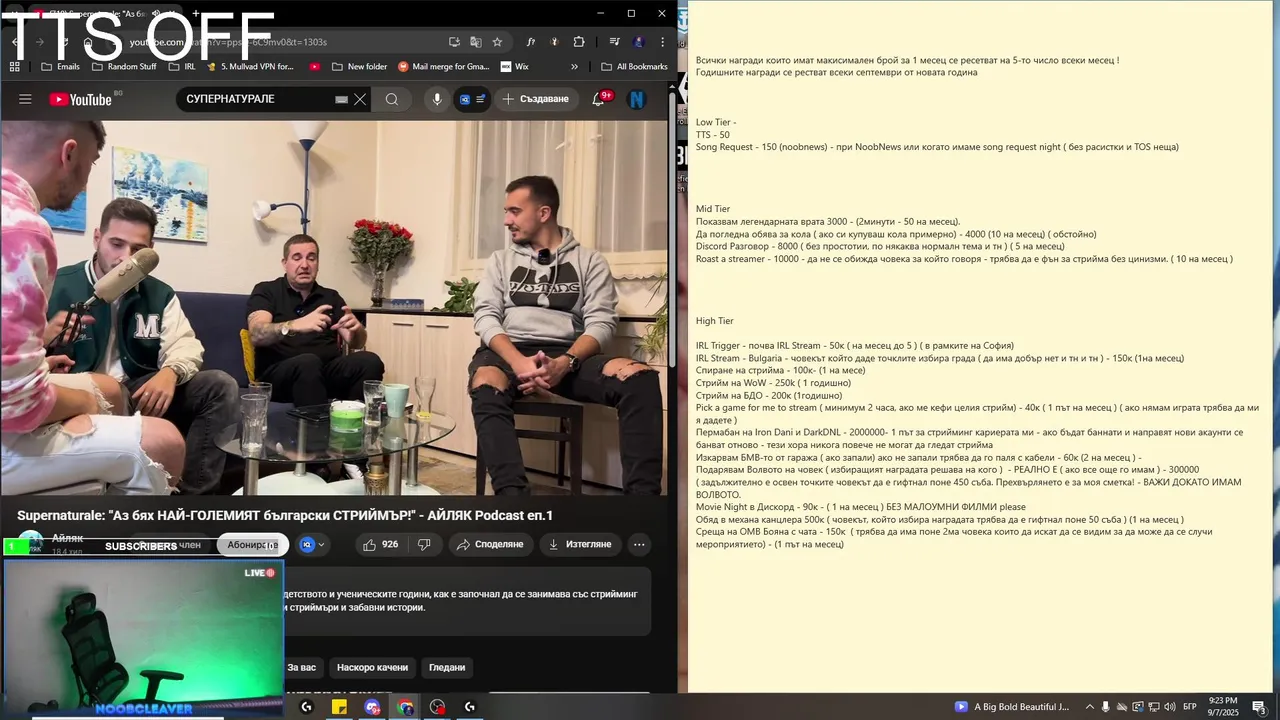Dislike the video with thumbs down
This screenshot has width=1280, height=720.
[x=424, y=544]
